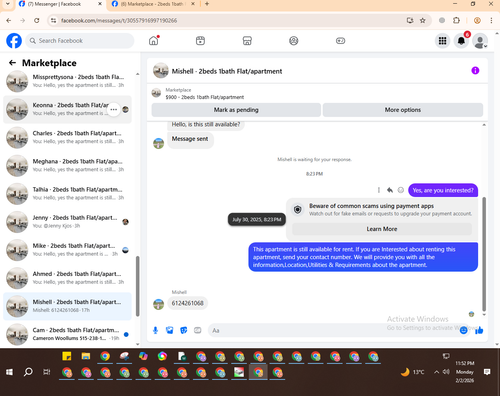The height and width of the screenshot is (396, 500).
Task: Open the Gaming icon in top navigation
Action: [340, 41]
